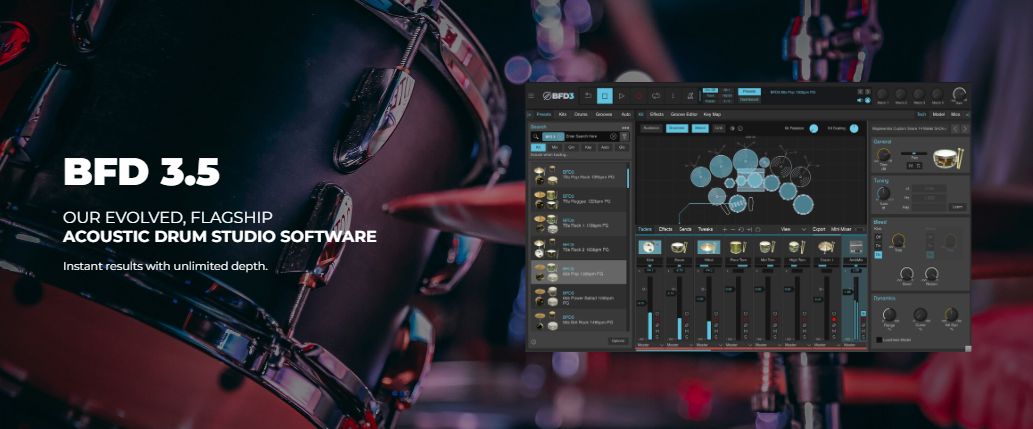
Task: Toggle the Mini Mixer switch
Action: click(x=860, y=229)
